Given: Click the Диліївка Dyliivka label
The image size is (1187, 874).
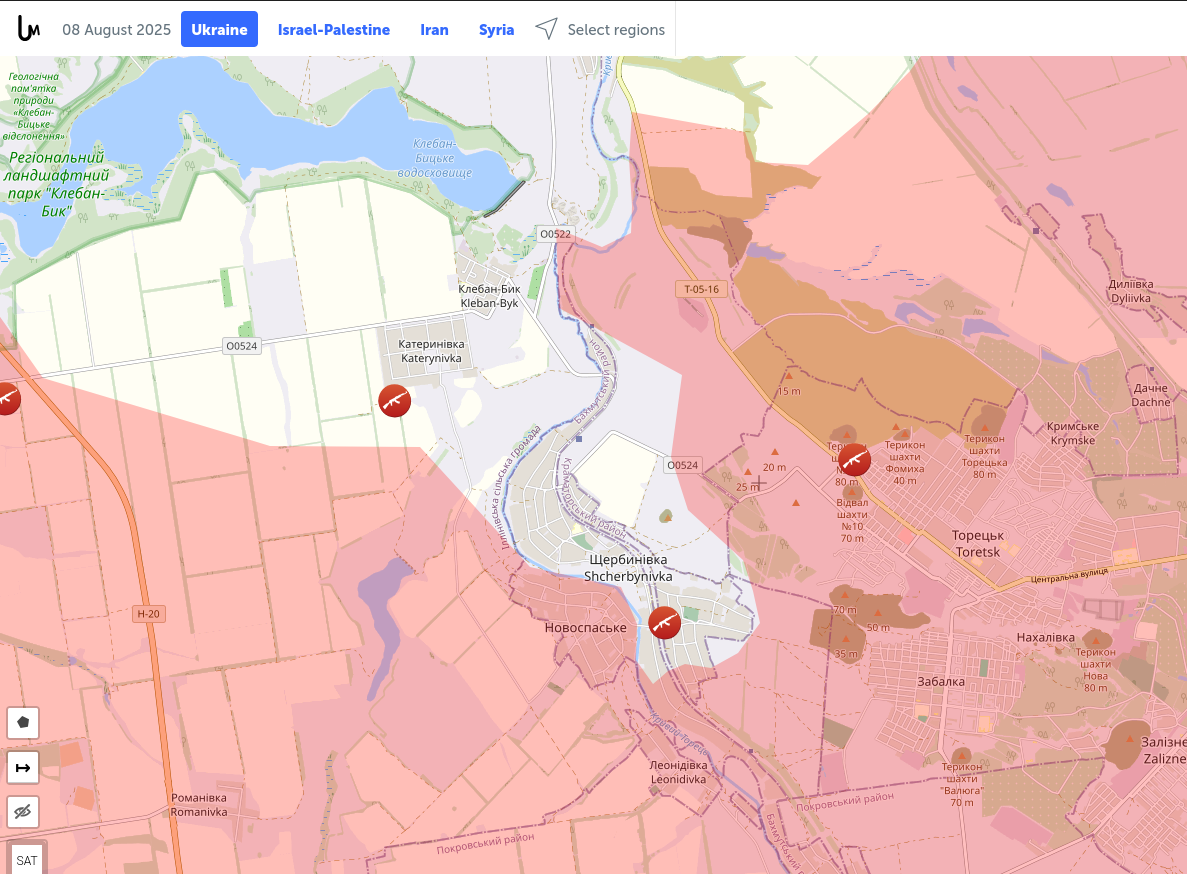Looking at the screenshot, I should [1131, 291].
